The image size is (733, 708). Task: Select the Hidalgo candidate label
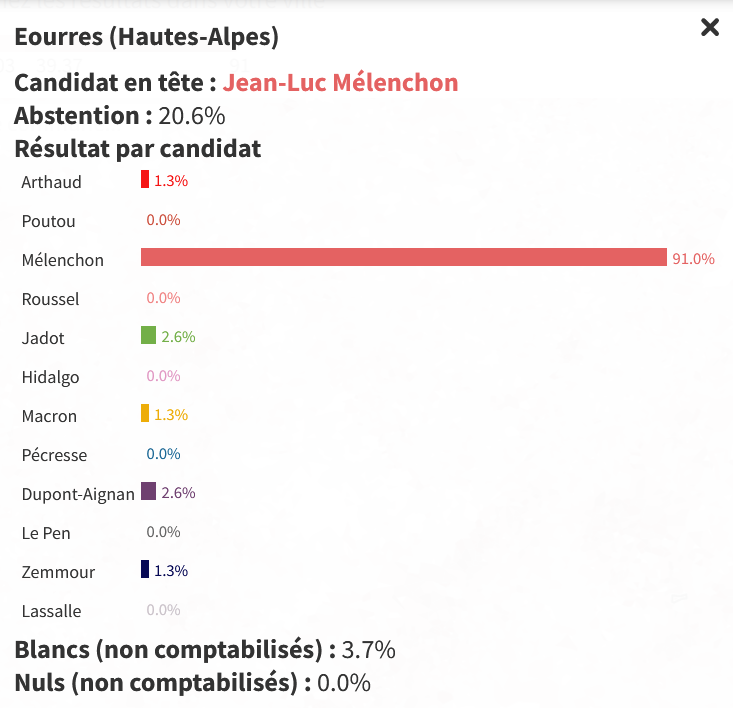[x=50, y=378]
